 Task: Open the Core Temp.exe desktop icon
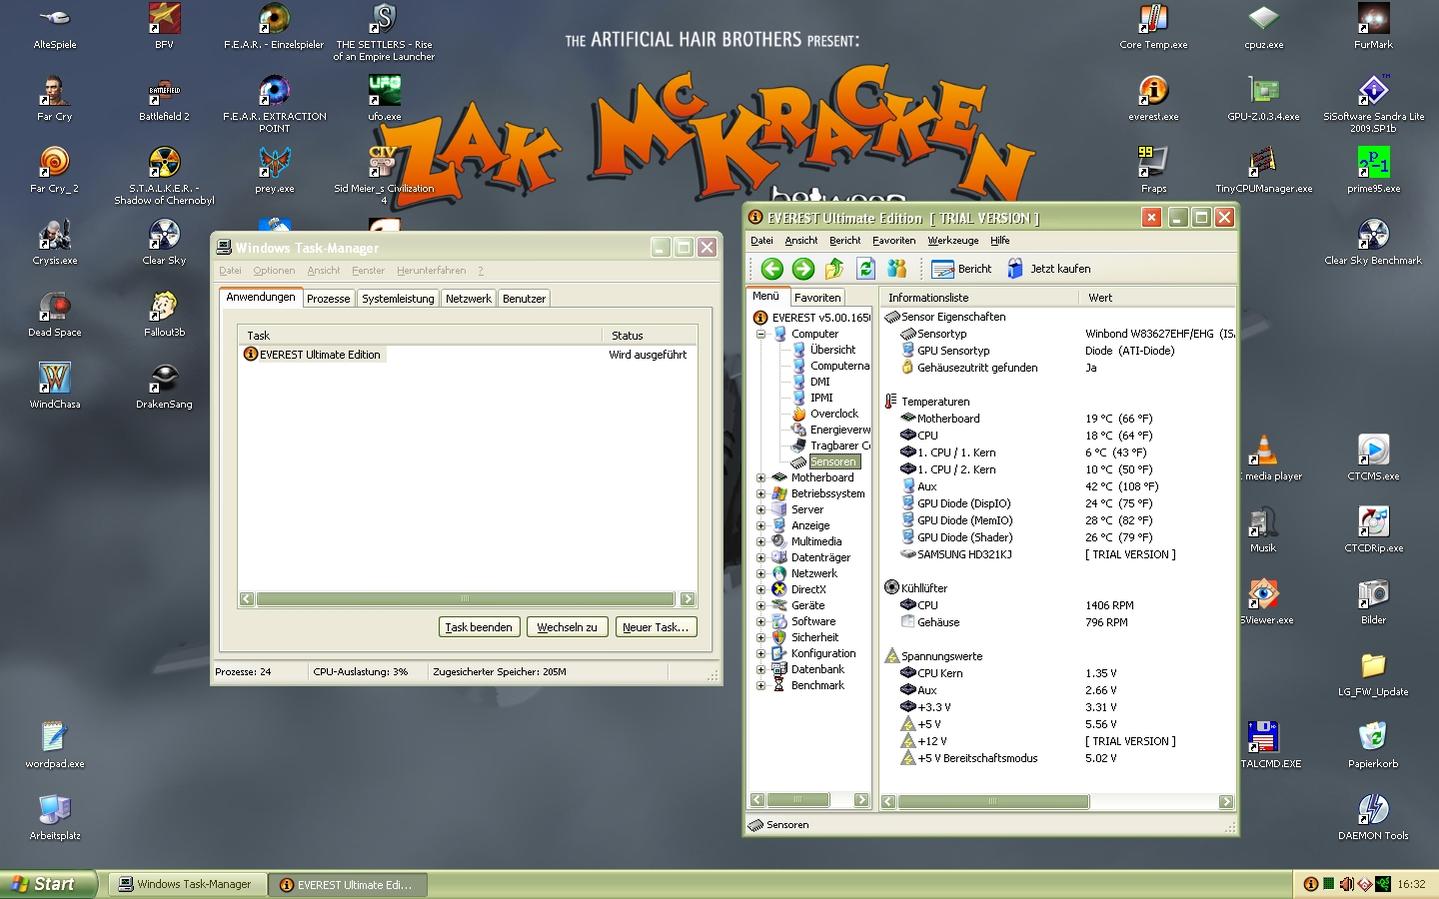coord(1153,27)
